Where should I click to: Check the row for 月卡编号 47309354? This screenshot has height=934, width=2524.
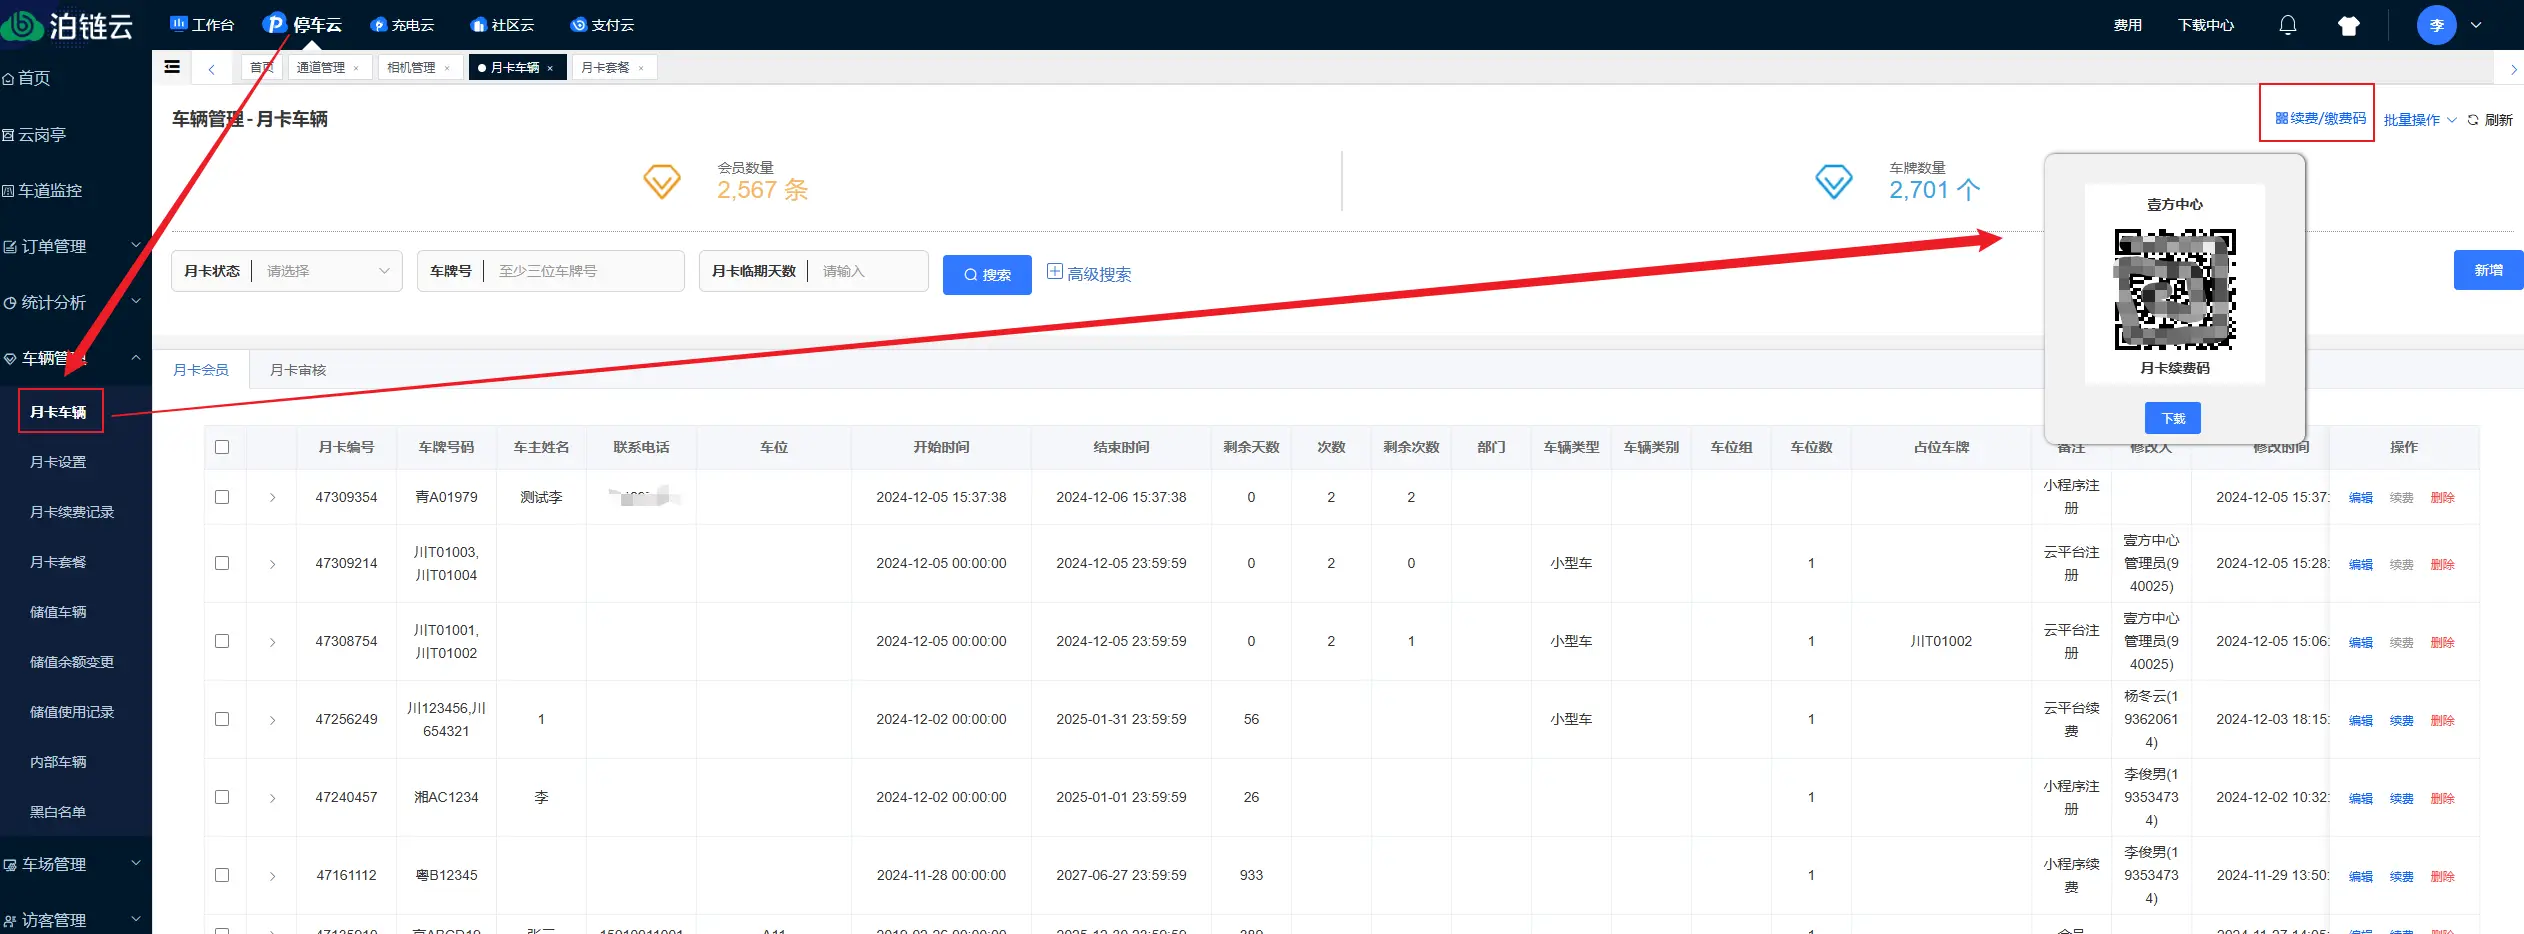coord(222,497)
